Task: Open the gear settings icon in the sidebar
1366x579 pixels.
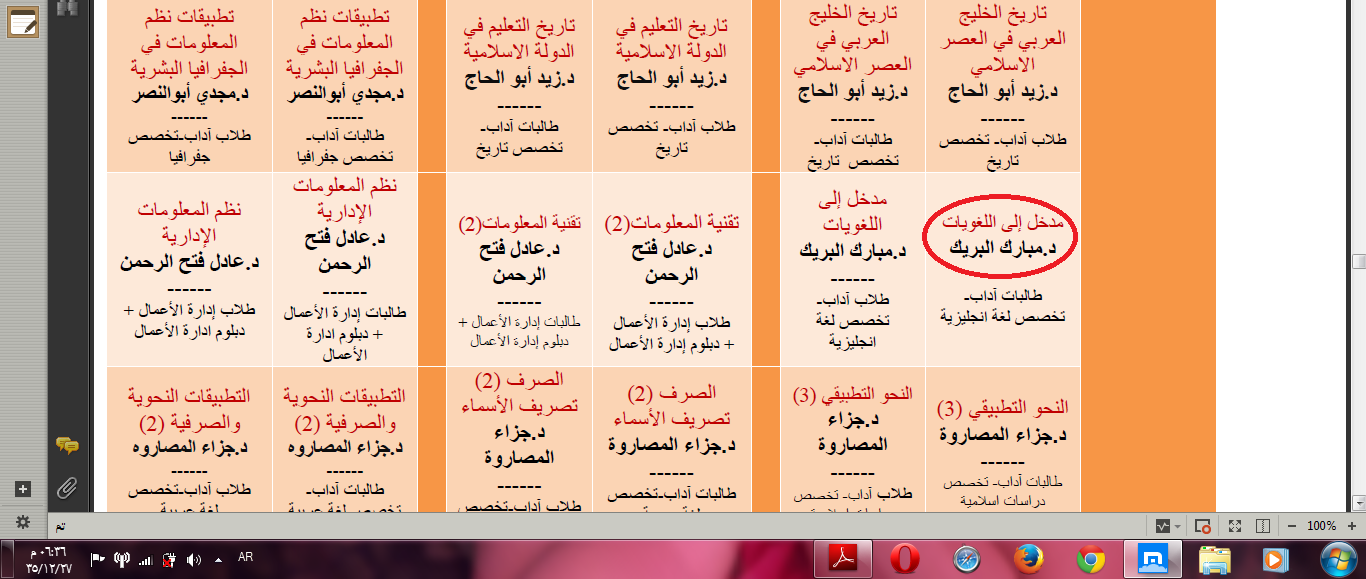Action: (23, 522)
